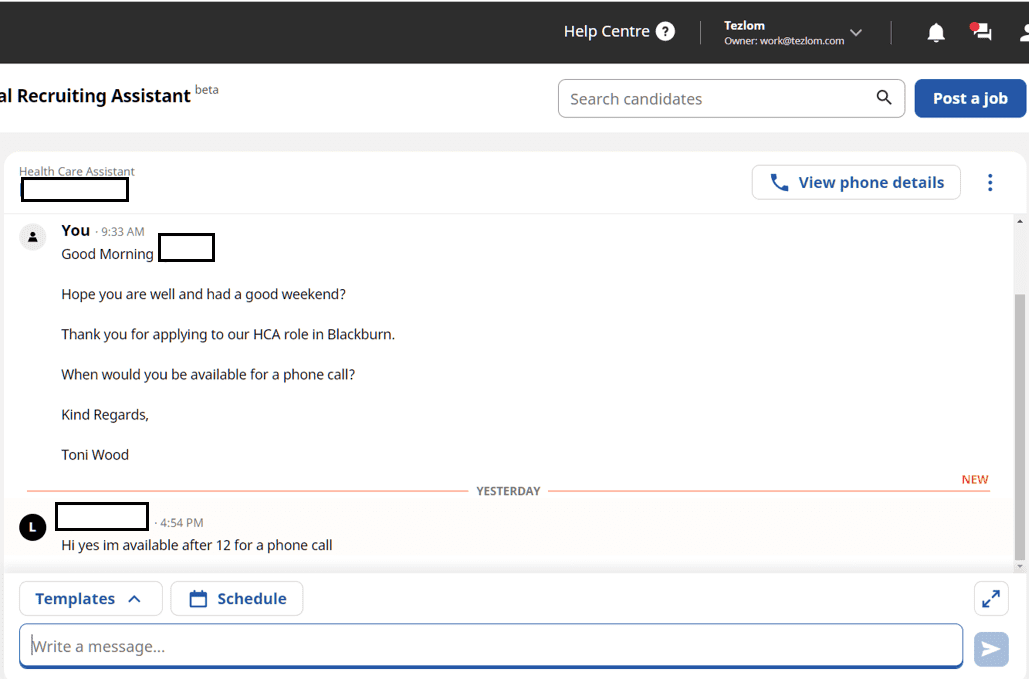
Task: Click the 'Owner: work@tezlom.com' text
Action: (784, 41)
